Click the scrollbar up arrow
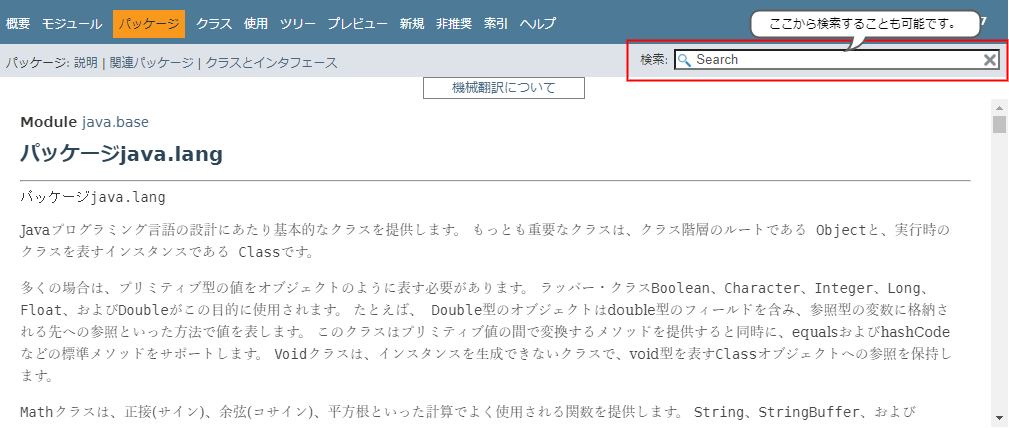 tap(999, 107)
